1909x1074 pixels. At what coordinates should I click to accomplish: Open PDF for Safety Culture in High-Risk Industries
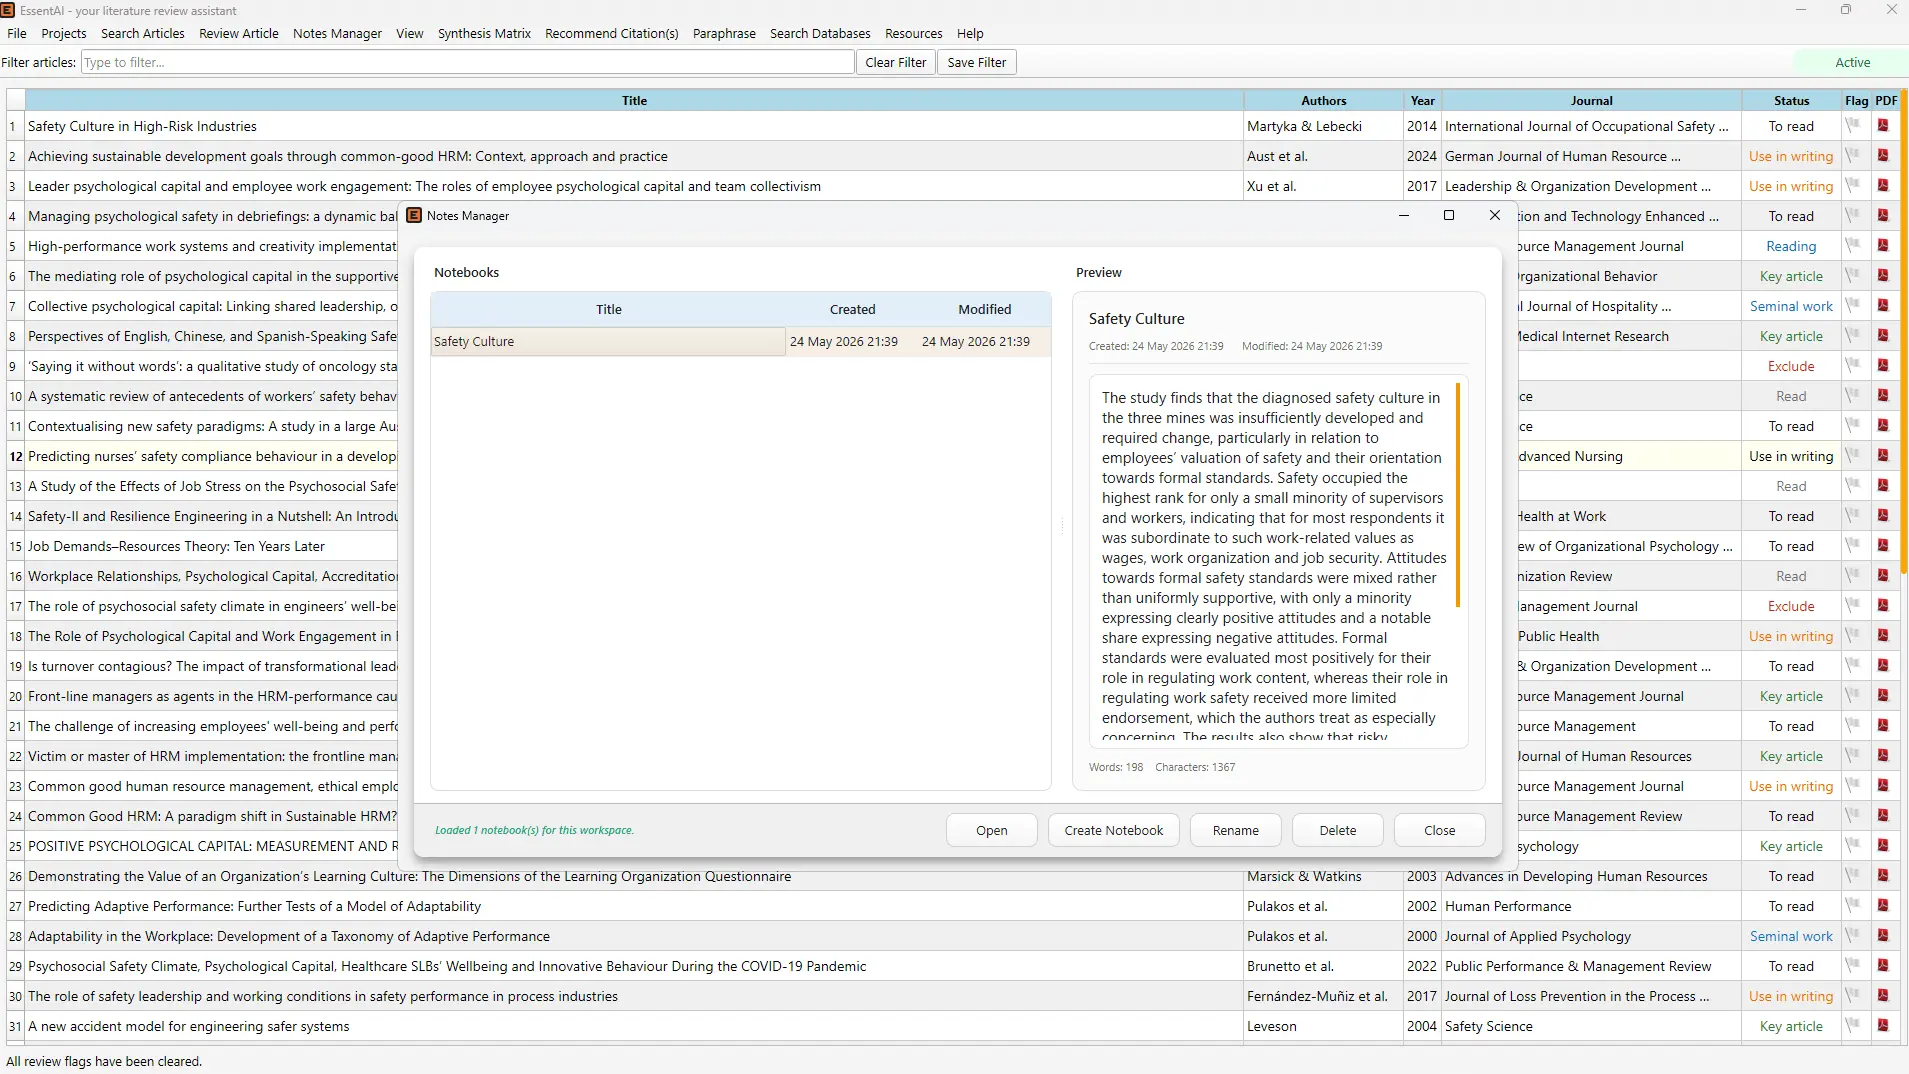(1883, 126)
